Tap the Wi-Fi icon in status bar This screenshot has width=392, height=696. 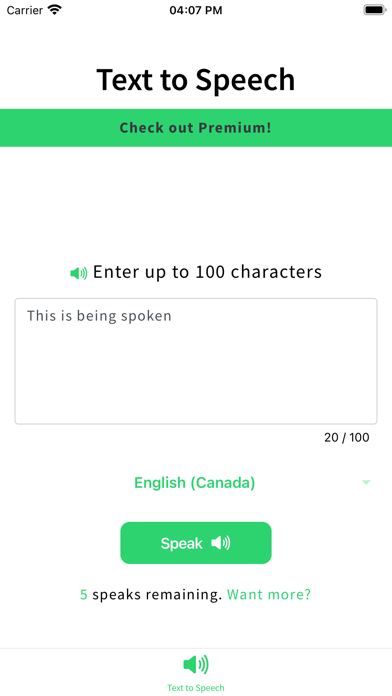pos(55,10)
